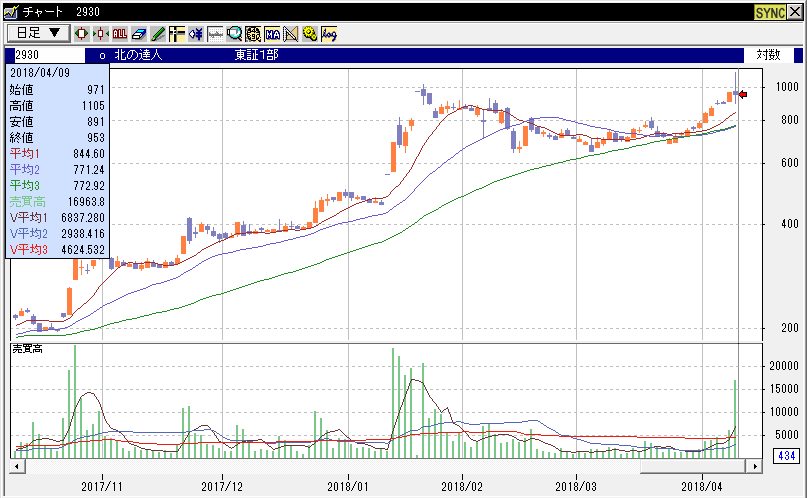Click the yen currency icon

pos(195,33)
